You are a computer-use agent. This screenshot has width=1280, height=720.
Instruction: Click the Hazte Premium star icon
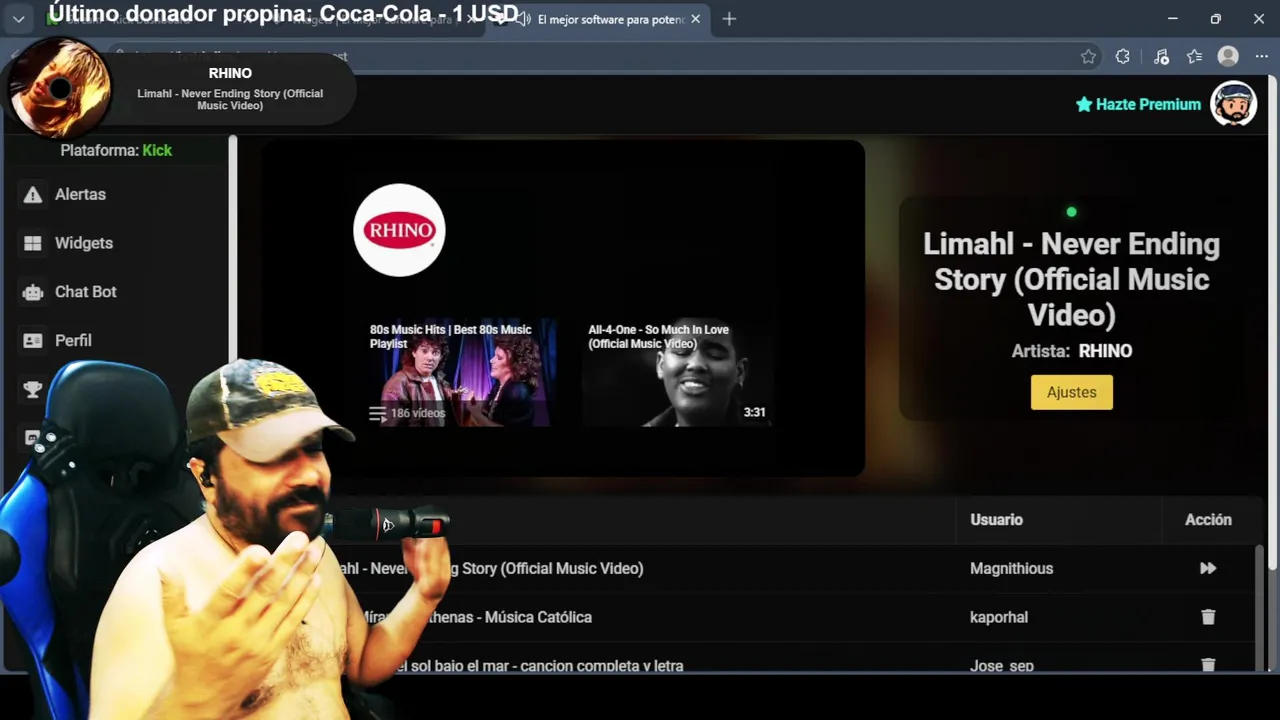(1083, 104)
